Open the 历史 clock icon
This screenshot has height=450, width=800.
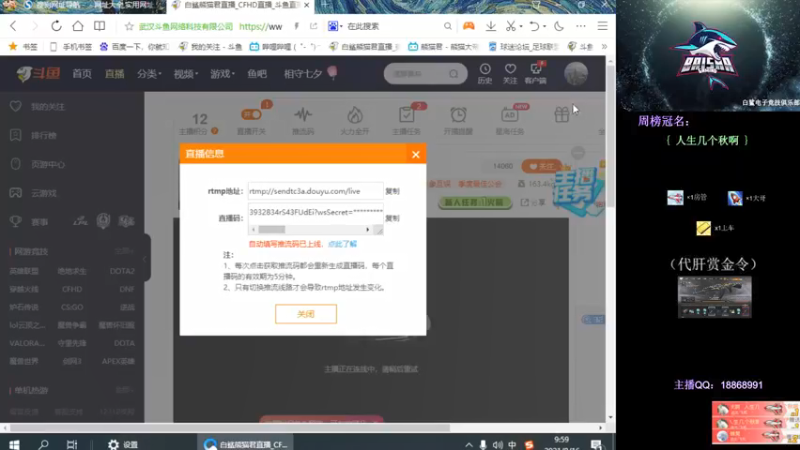(x=485, y=73)
